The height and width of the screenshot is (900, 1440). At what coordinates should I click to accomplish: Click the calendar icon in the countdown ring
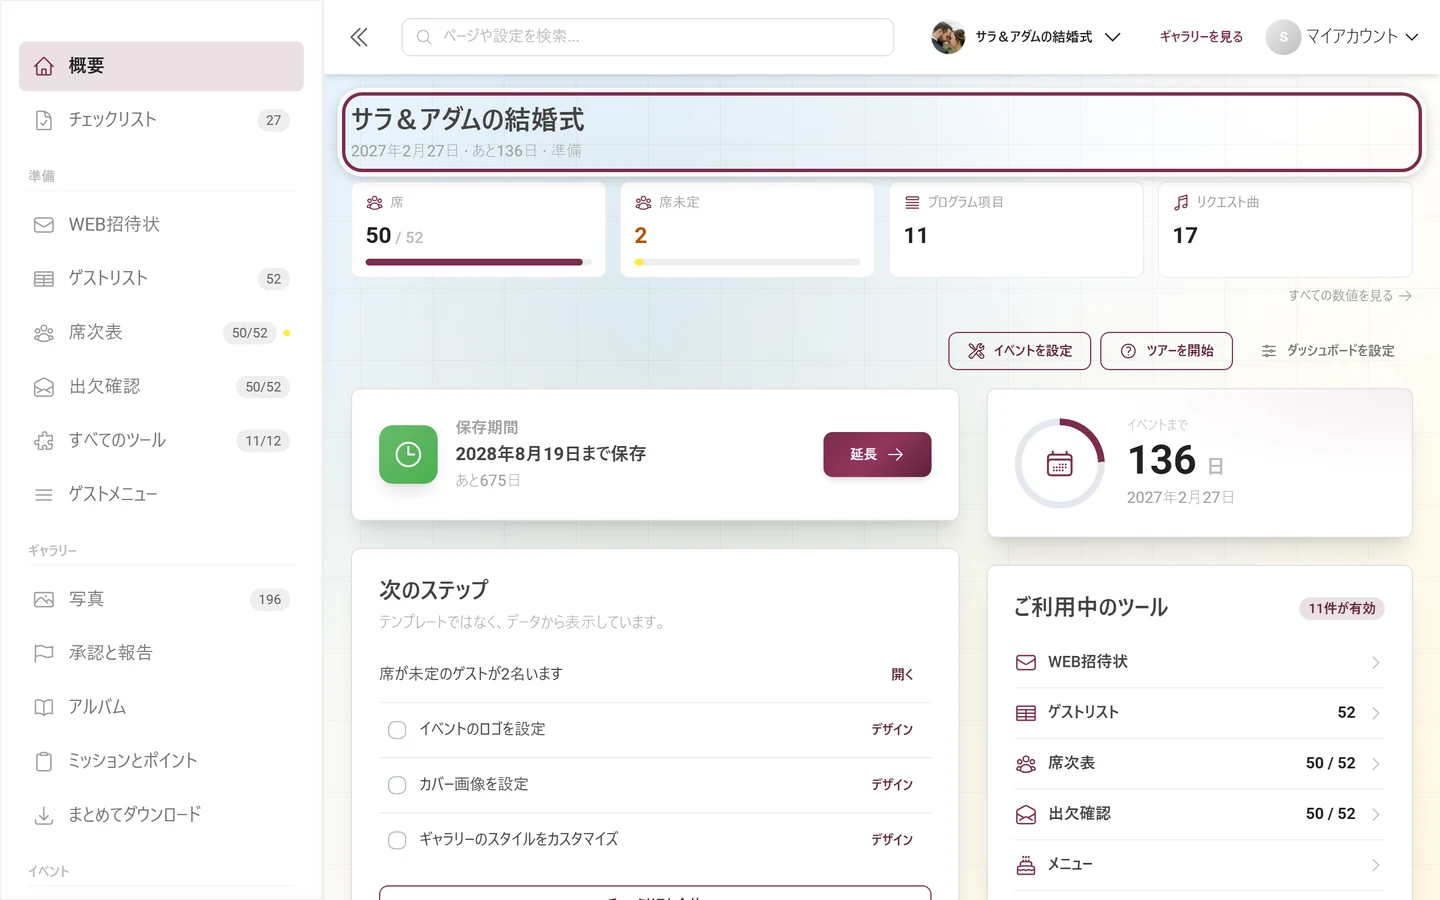tap(1060, 464)
